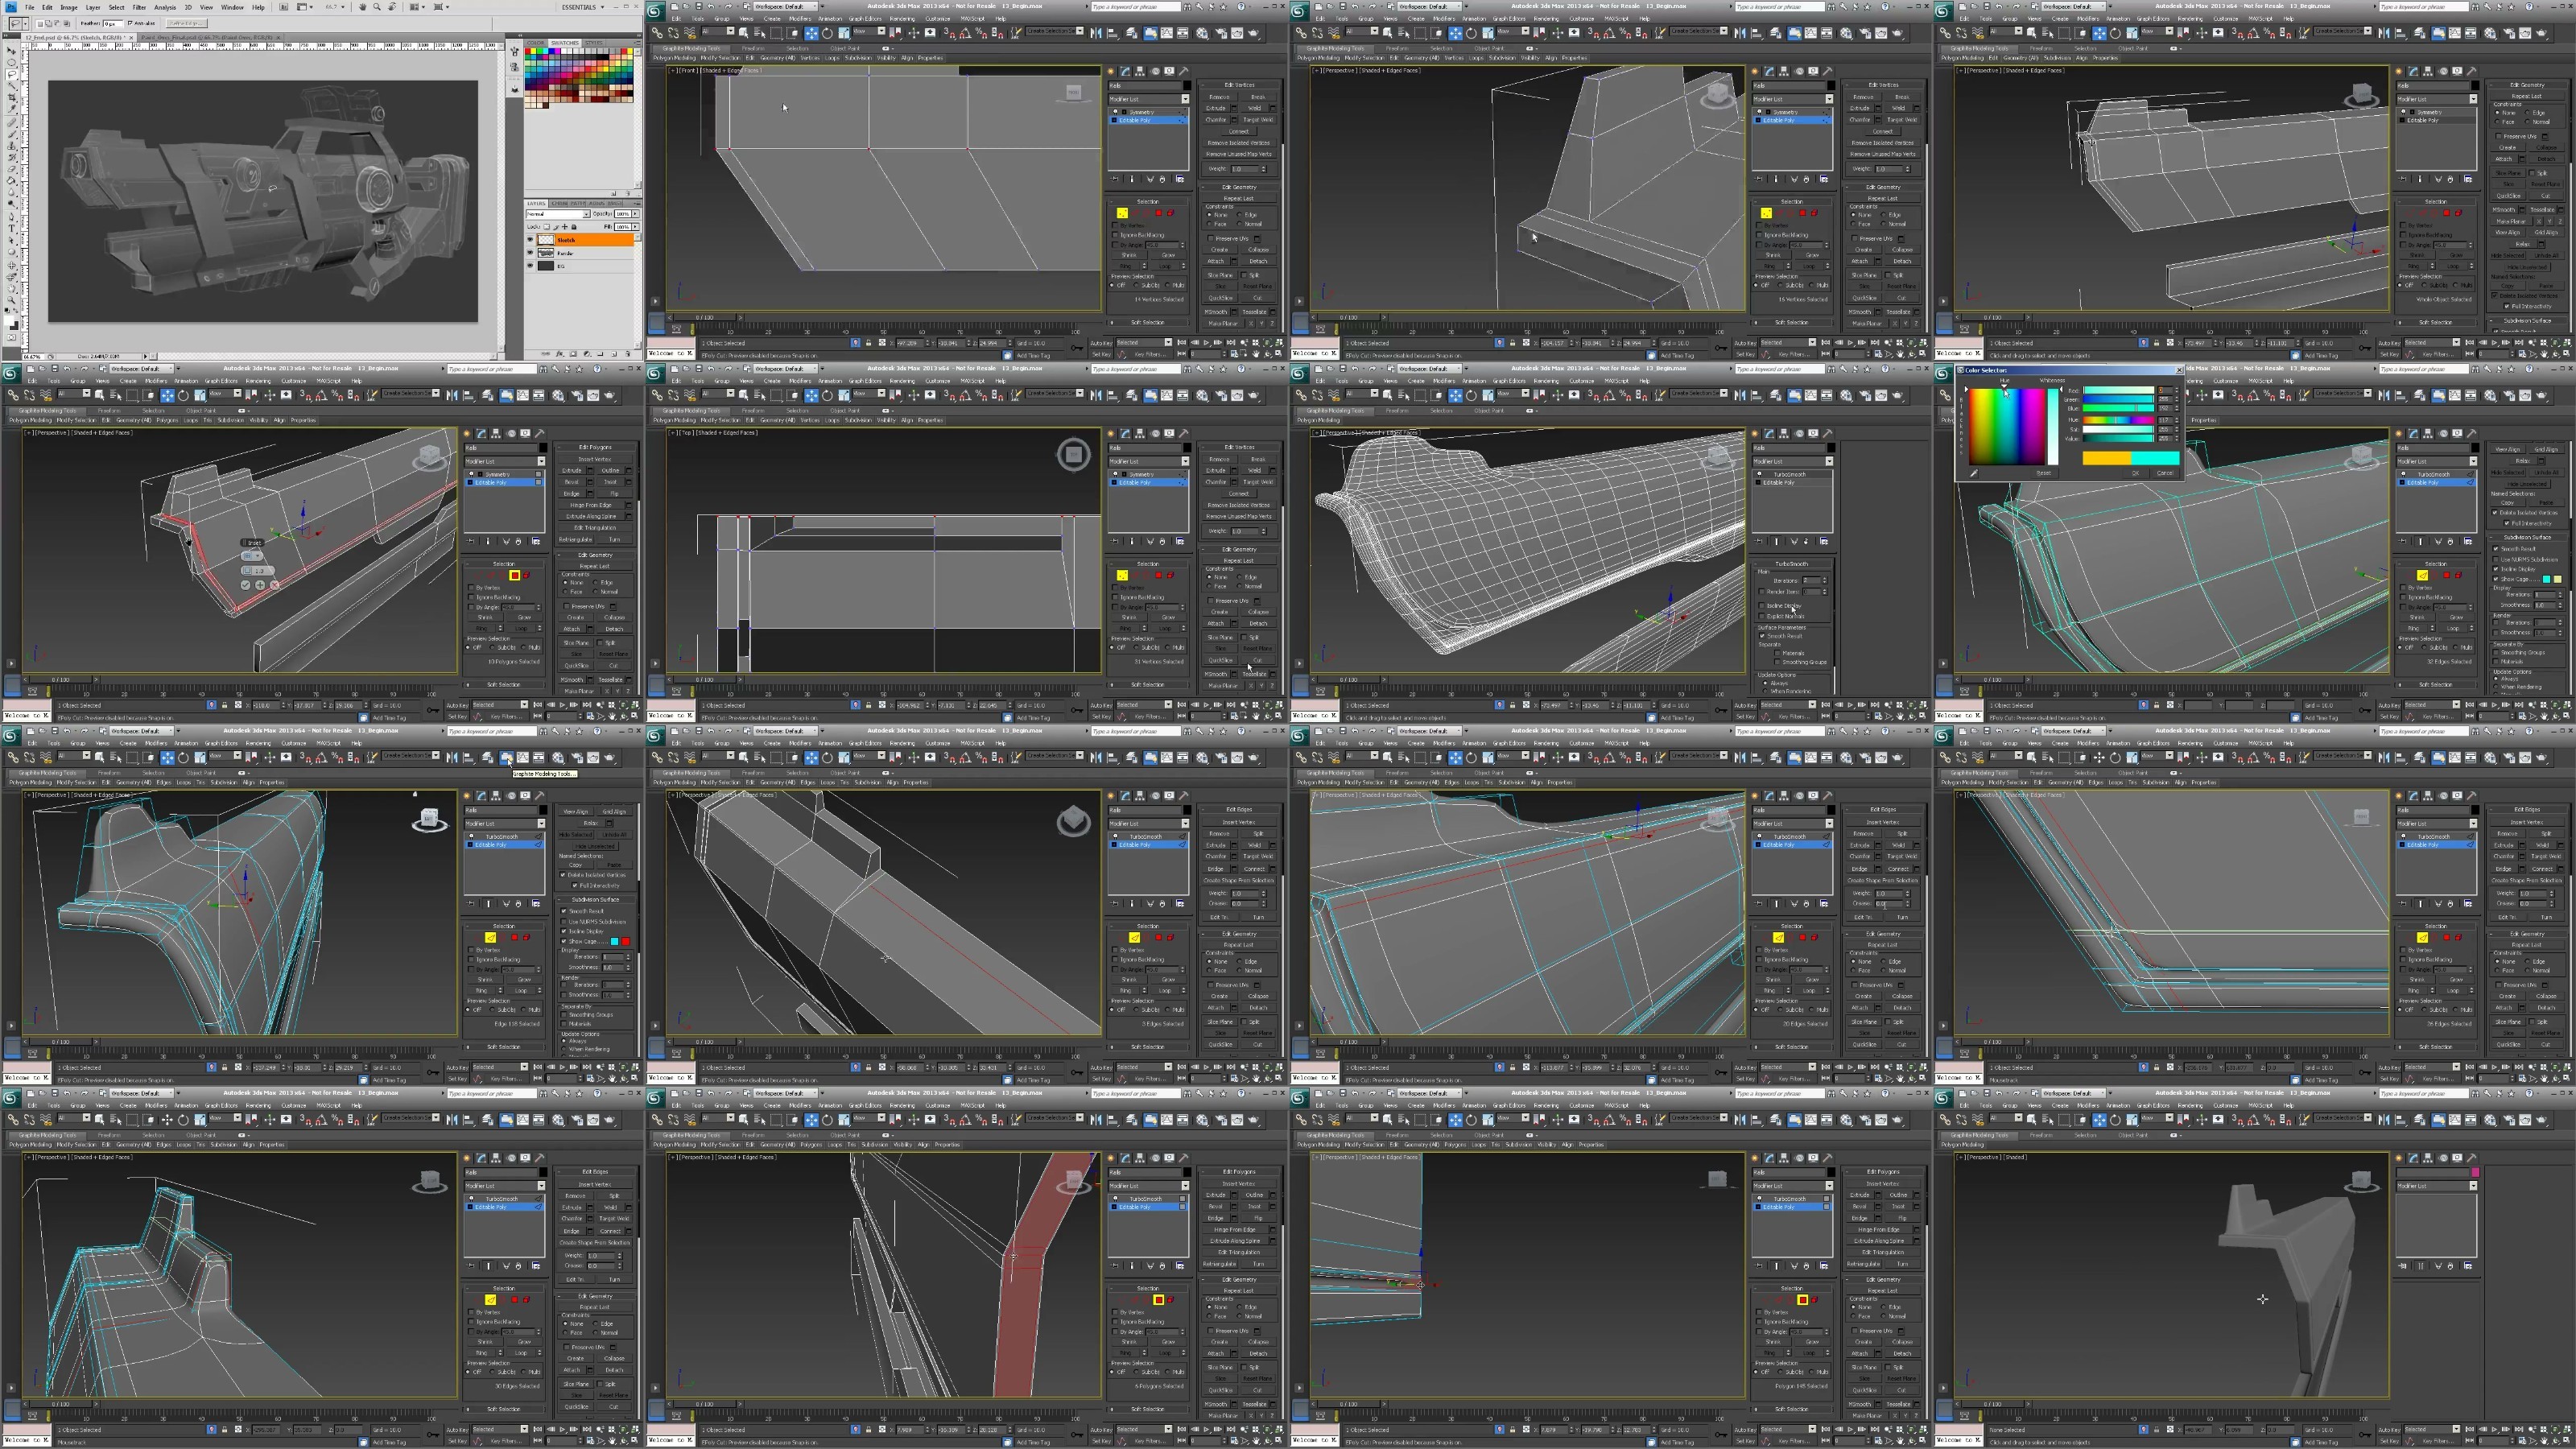
Task: Select the Clone Stamp tool in Photoshop
Action: click(12, 146)
